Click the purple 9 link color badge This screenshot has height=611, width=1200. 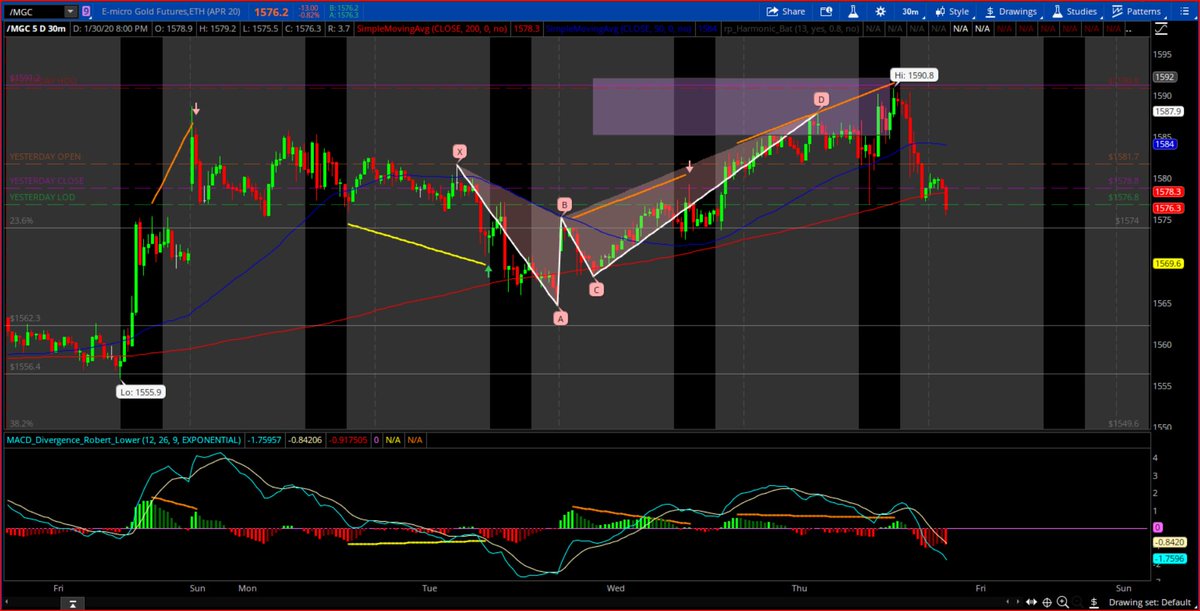pyautogui.click(x=87, y=12)
